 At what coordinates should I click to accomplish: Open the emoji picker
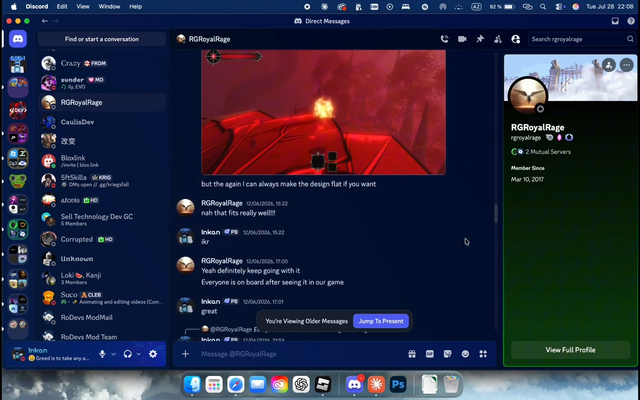(465, 354)
